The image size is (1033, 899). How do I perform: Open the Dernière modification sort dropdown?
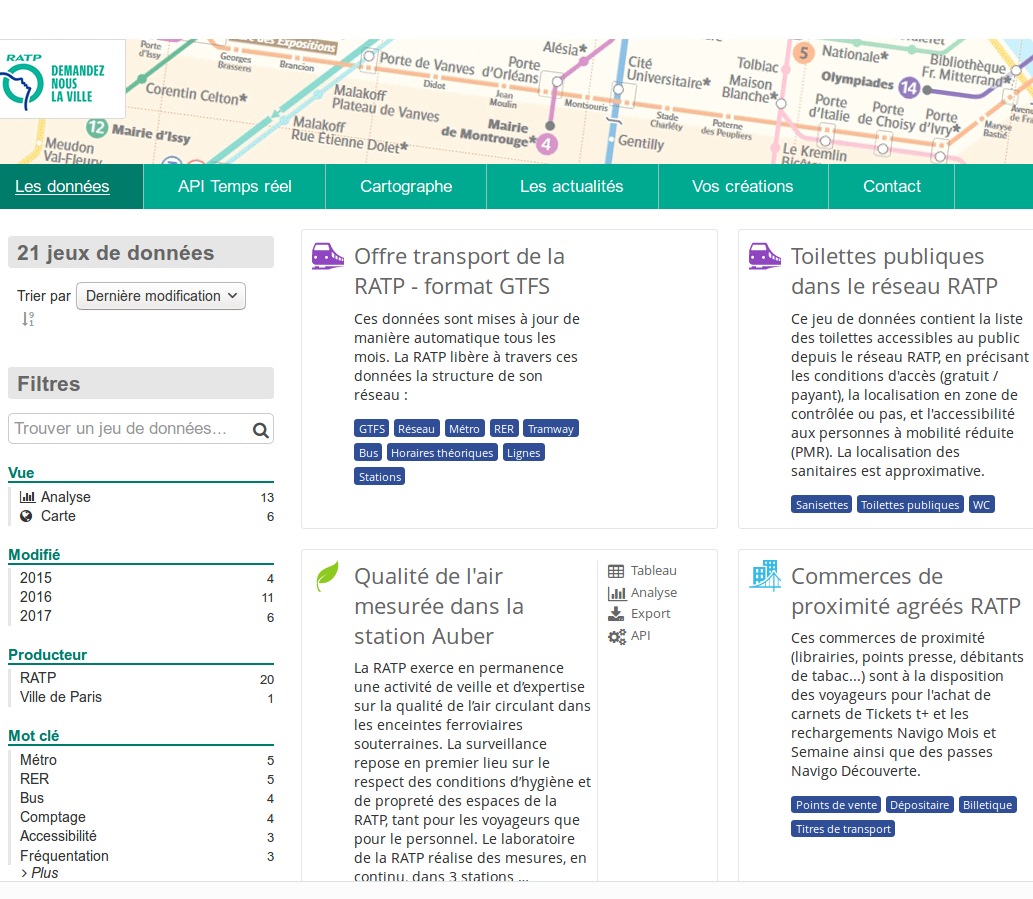tap(161, 296)
